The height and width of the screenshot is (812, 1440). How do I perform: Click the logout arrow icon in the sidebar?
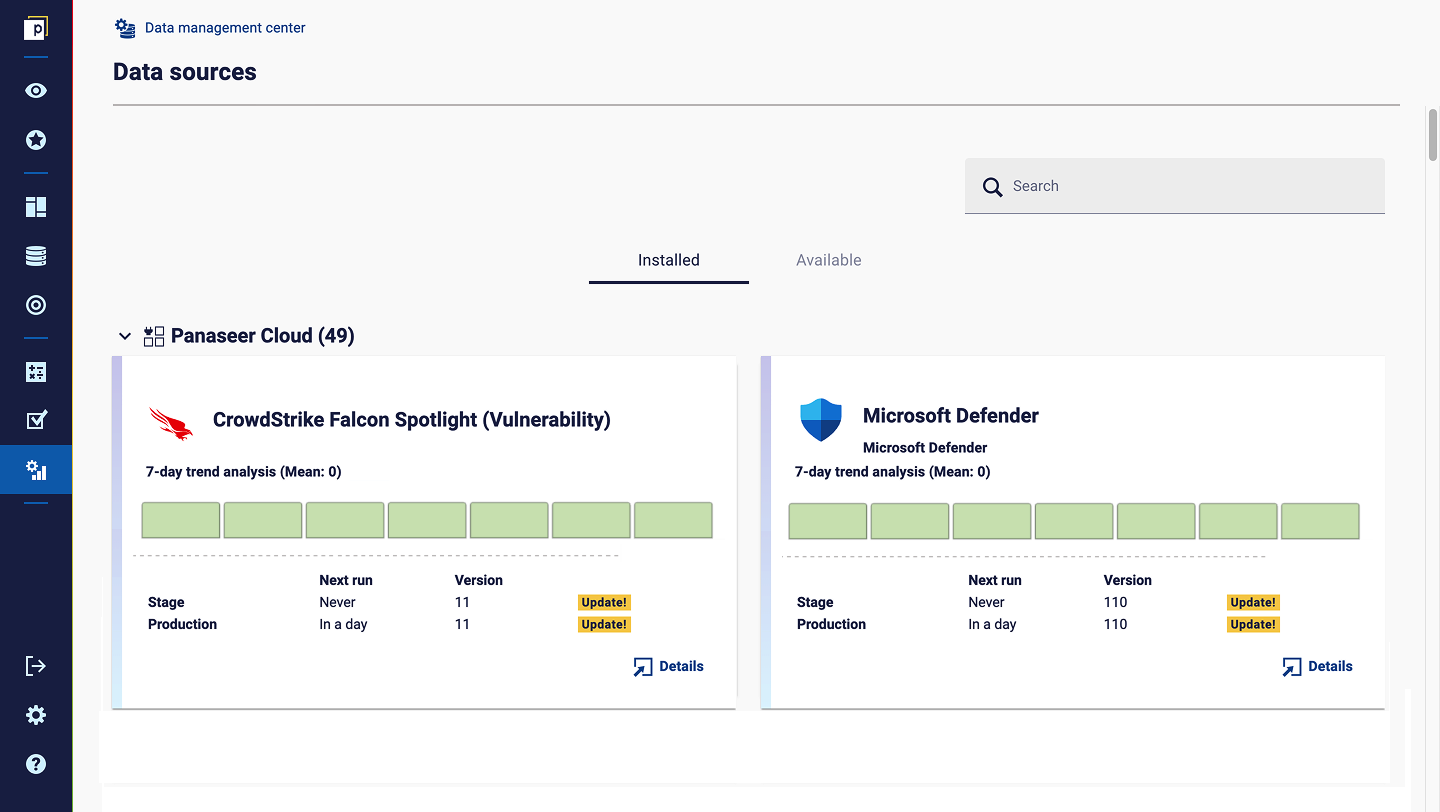pyautogui.click(x=36, y=666)
